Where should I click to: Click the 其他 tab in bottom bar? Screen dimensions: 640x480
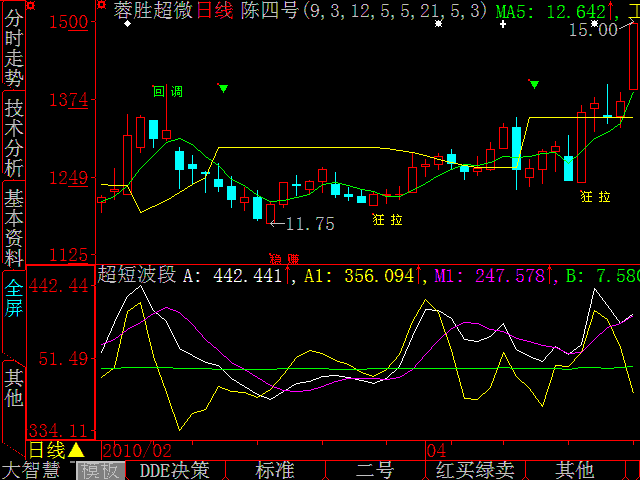tap(574, 470)
